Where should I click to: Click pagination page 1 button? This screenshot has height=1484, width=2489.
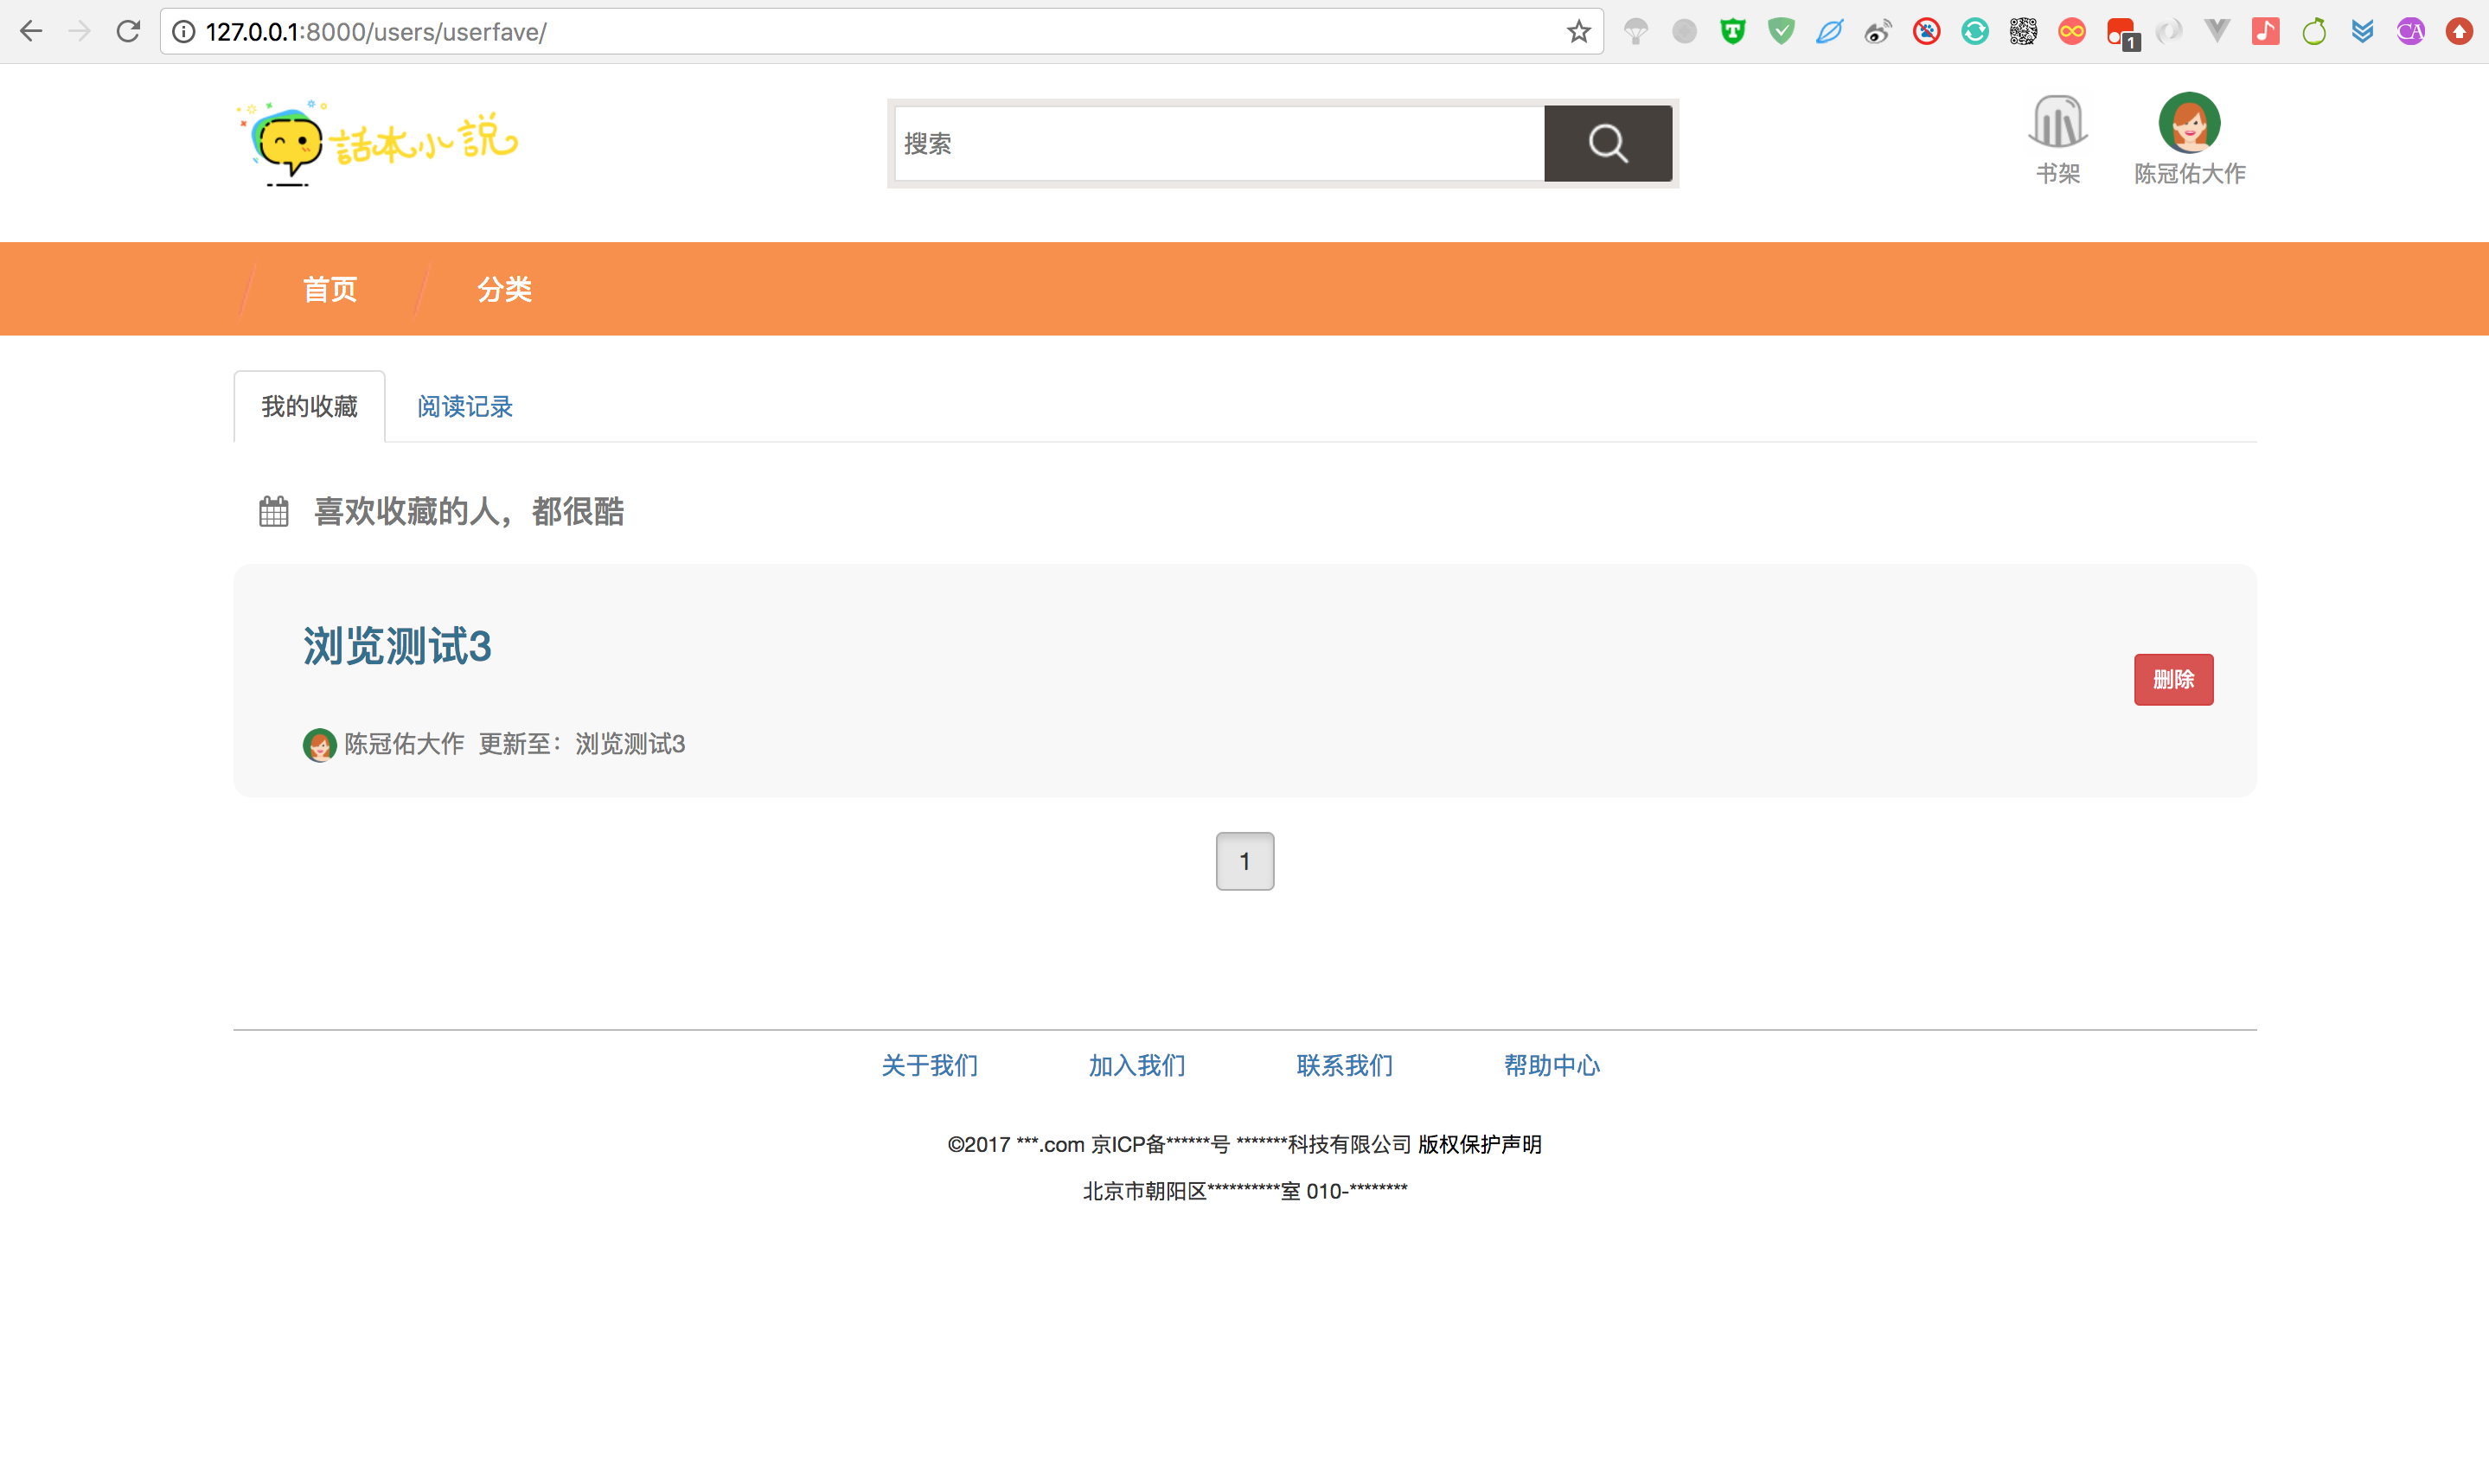coord(1244,861)
